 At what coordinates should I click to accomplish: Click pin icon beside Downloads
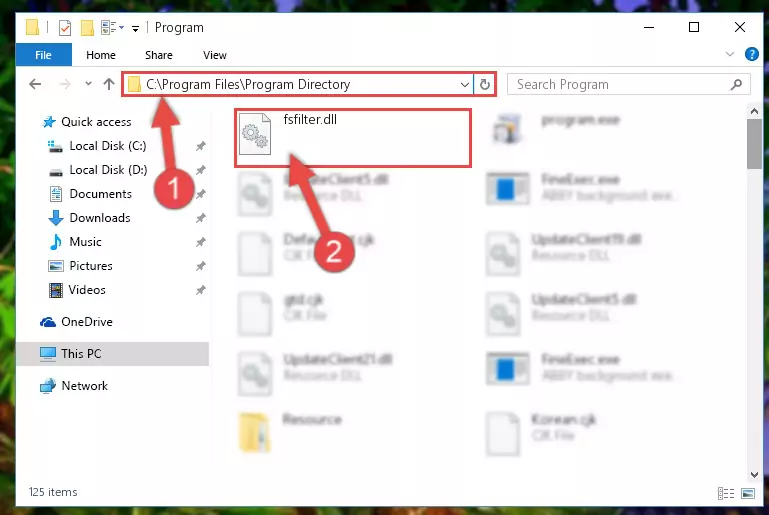(x=201, y=218)
